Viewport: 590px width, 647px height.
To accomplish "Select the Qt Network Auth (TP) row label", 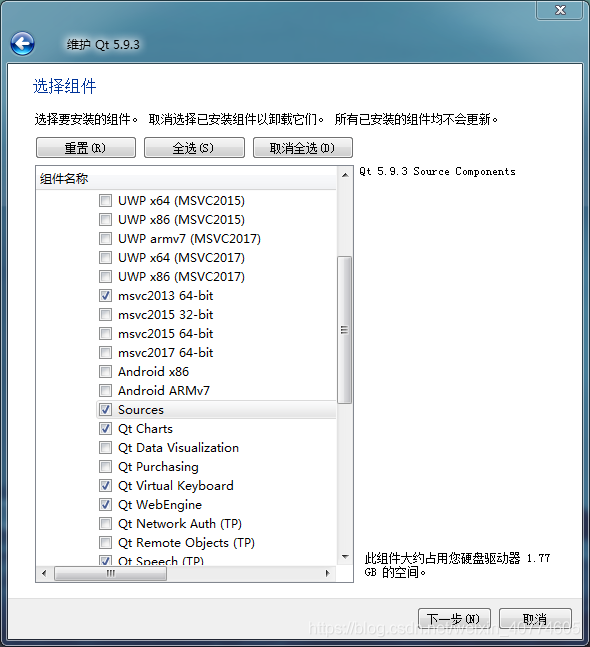I will click(x=180, y=524).
